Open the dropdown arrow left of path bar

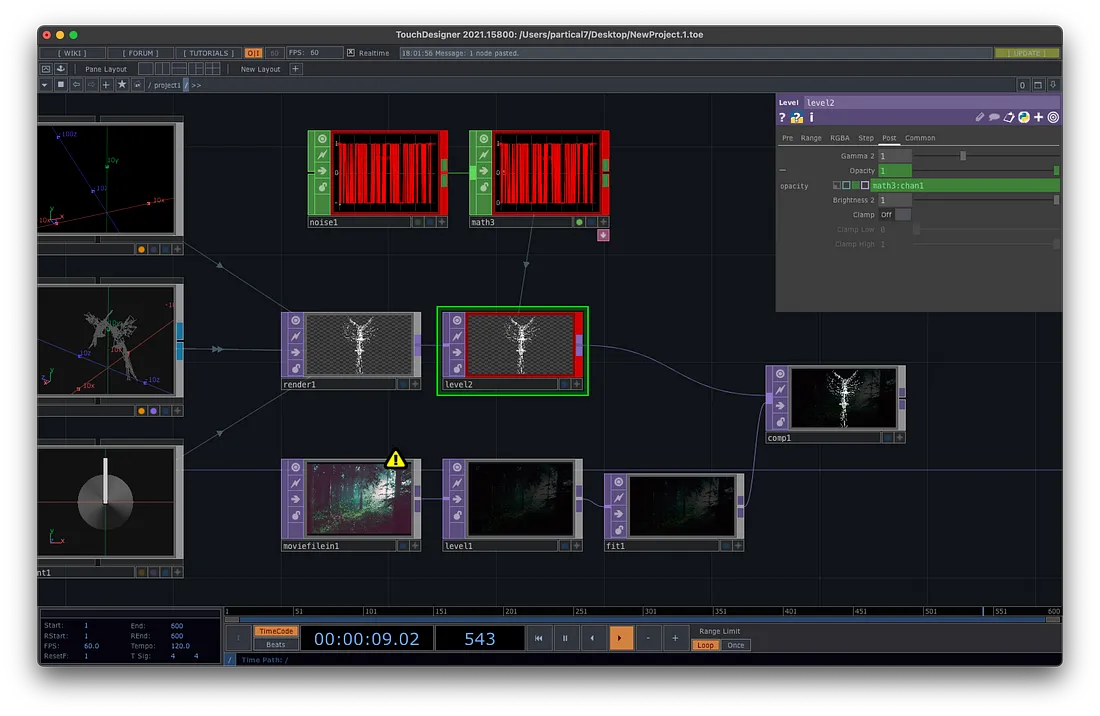pos(46,85)
